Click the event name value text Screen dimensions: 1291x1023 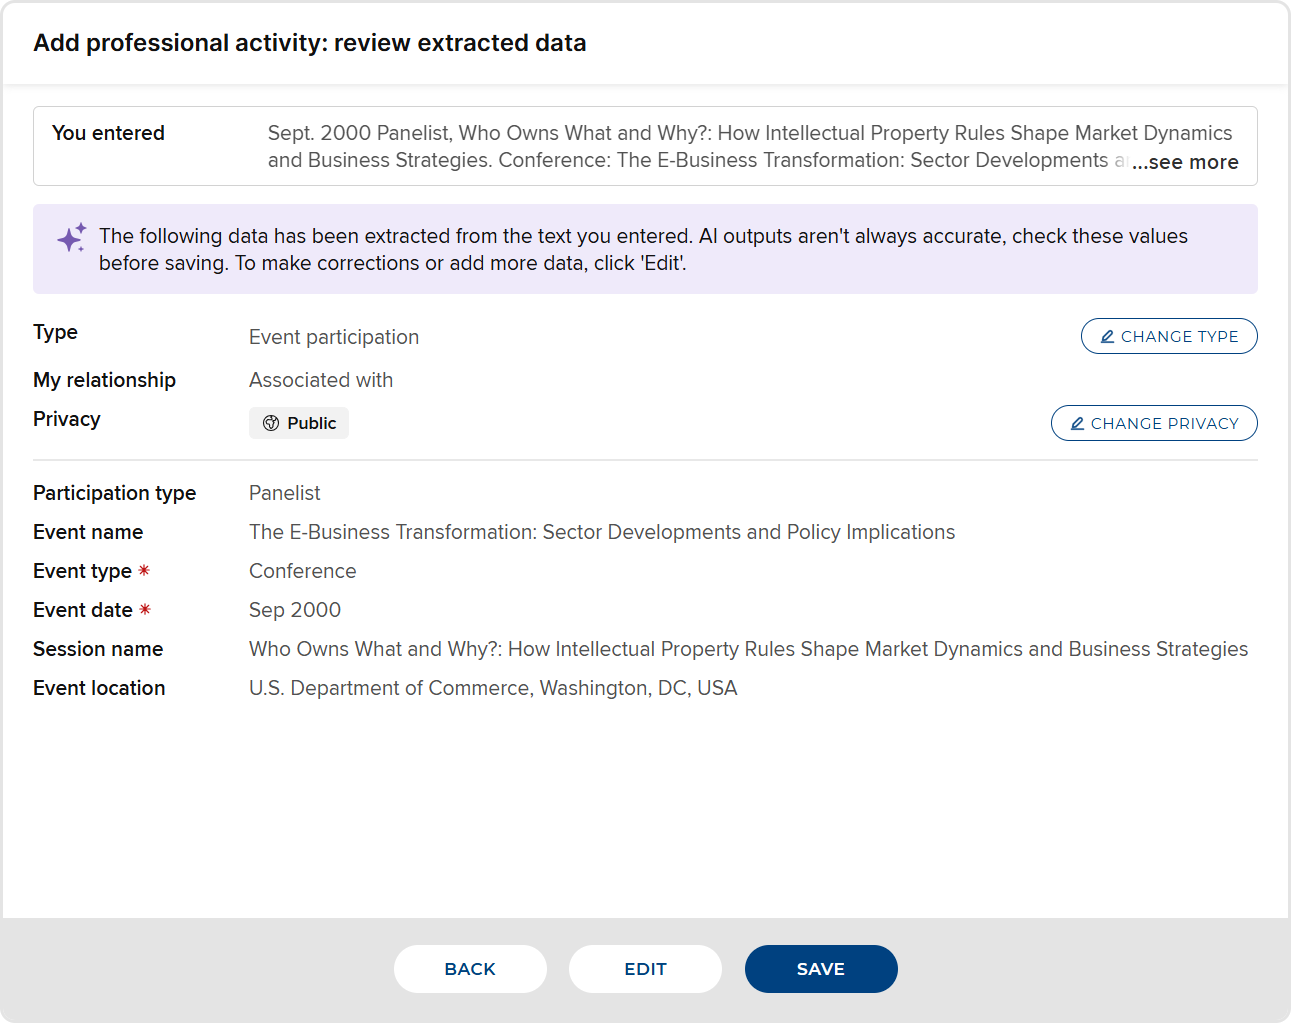tap(601, 532)
